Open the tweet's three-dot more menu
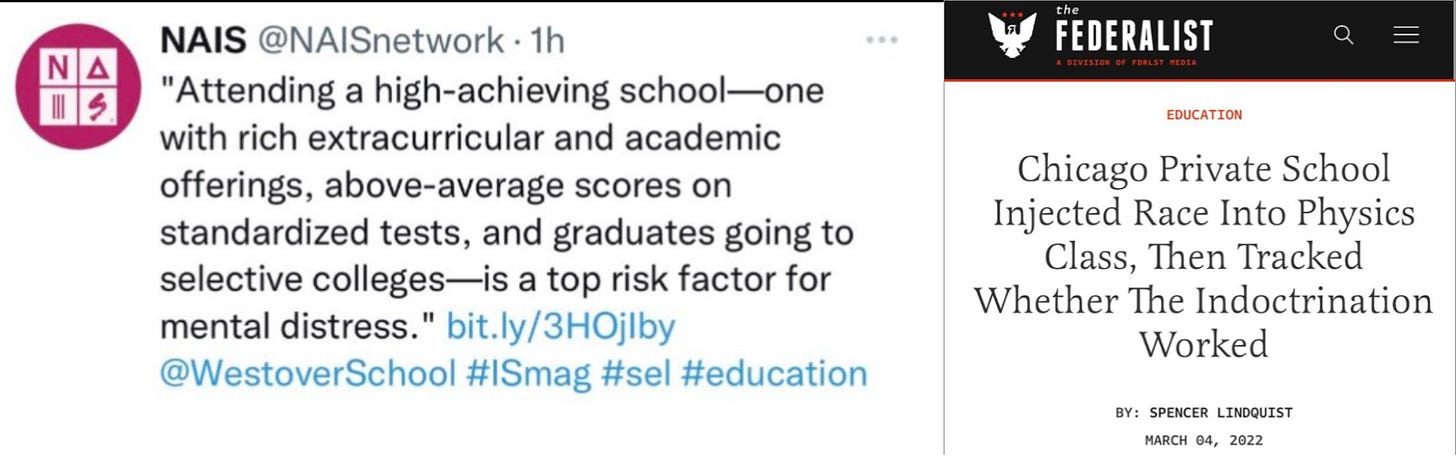Viewport: 1456px width, 457px height. point(883,41)
